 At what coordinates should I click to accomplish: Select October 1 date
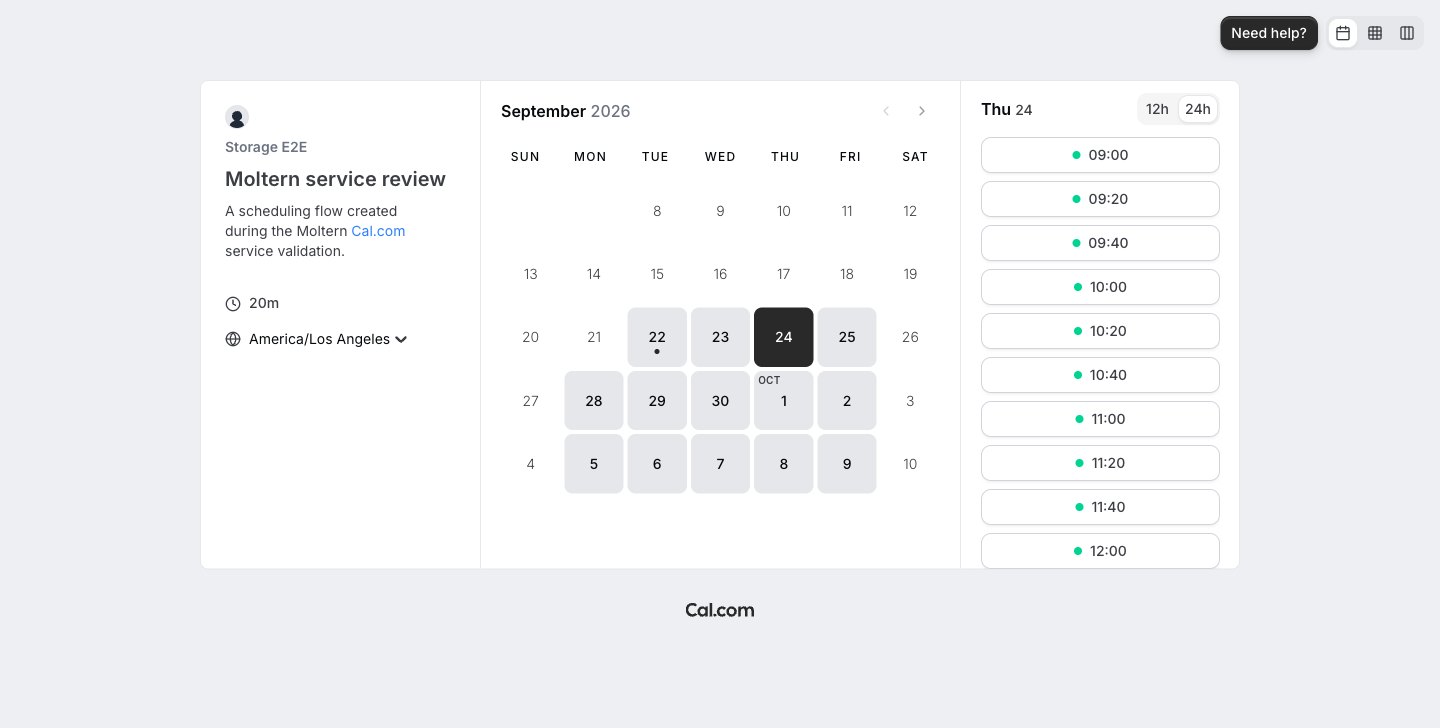tap(784, 401)
